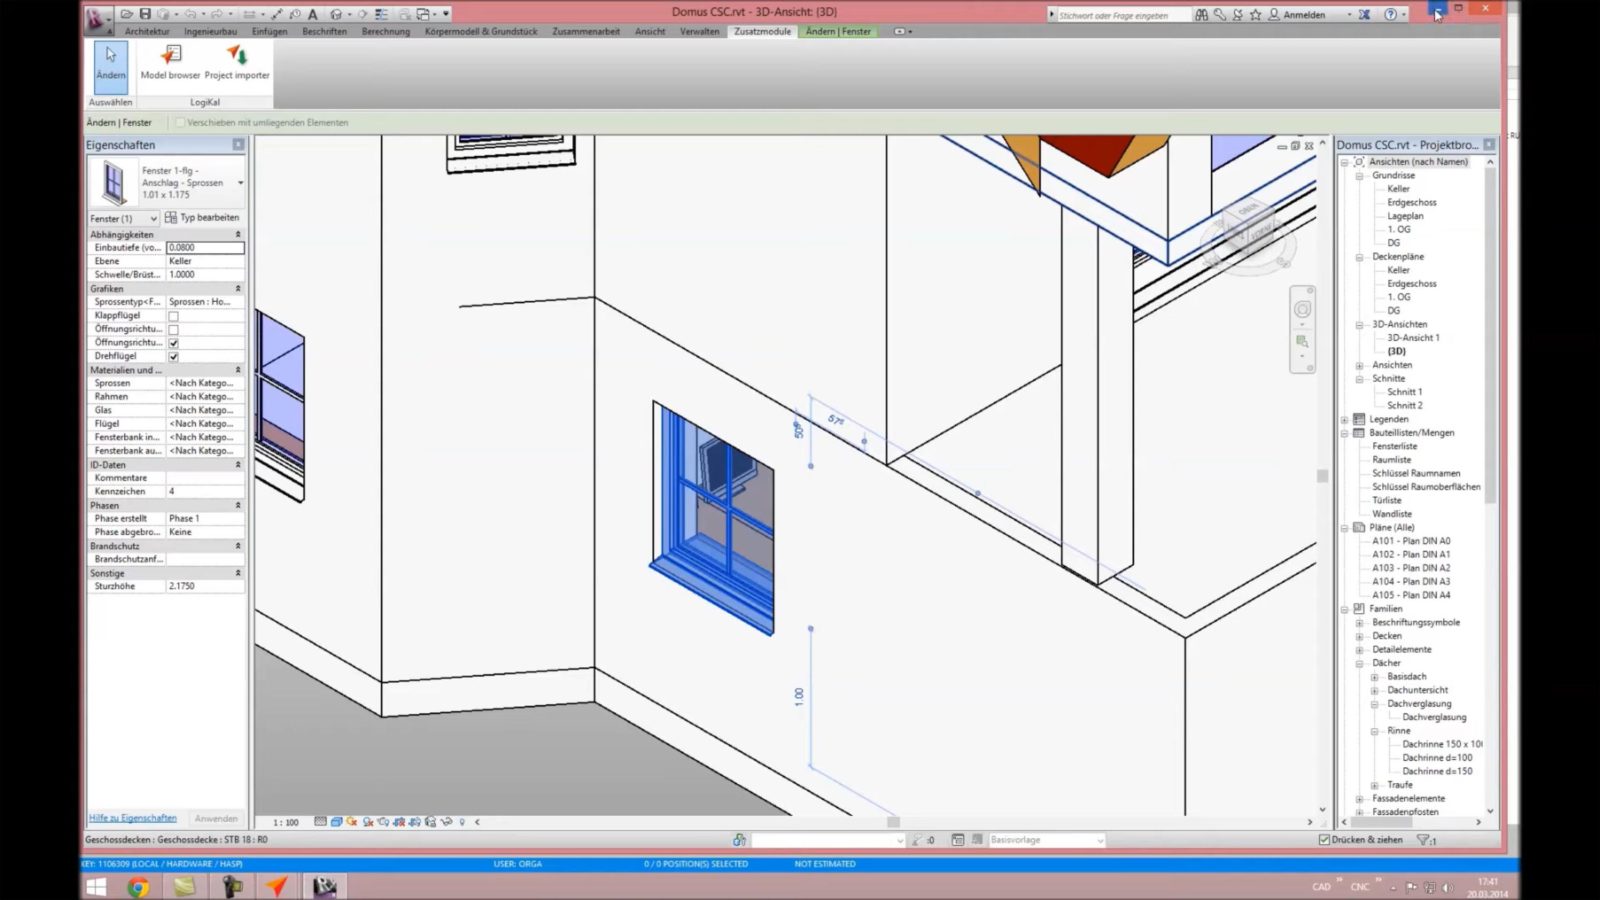Click the Text tool 'A' icon
Viewport: 1600px width, 900px height.
312,14
